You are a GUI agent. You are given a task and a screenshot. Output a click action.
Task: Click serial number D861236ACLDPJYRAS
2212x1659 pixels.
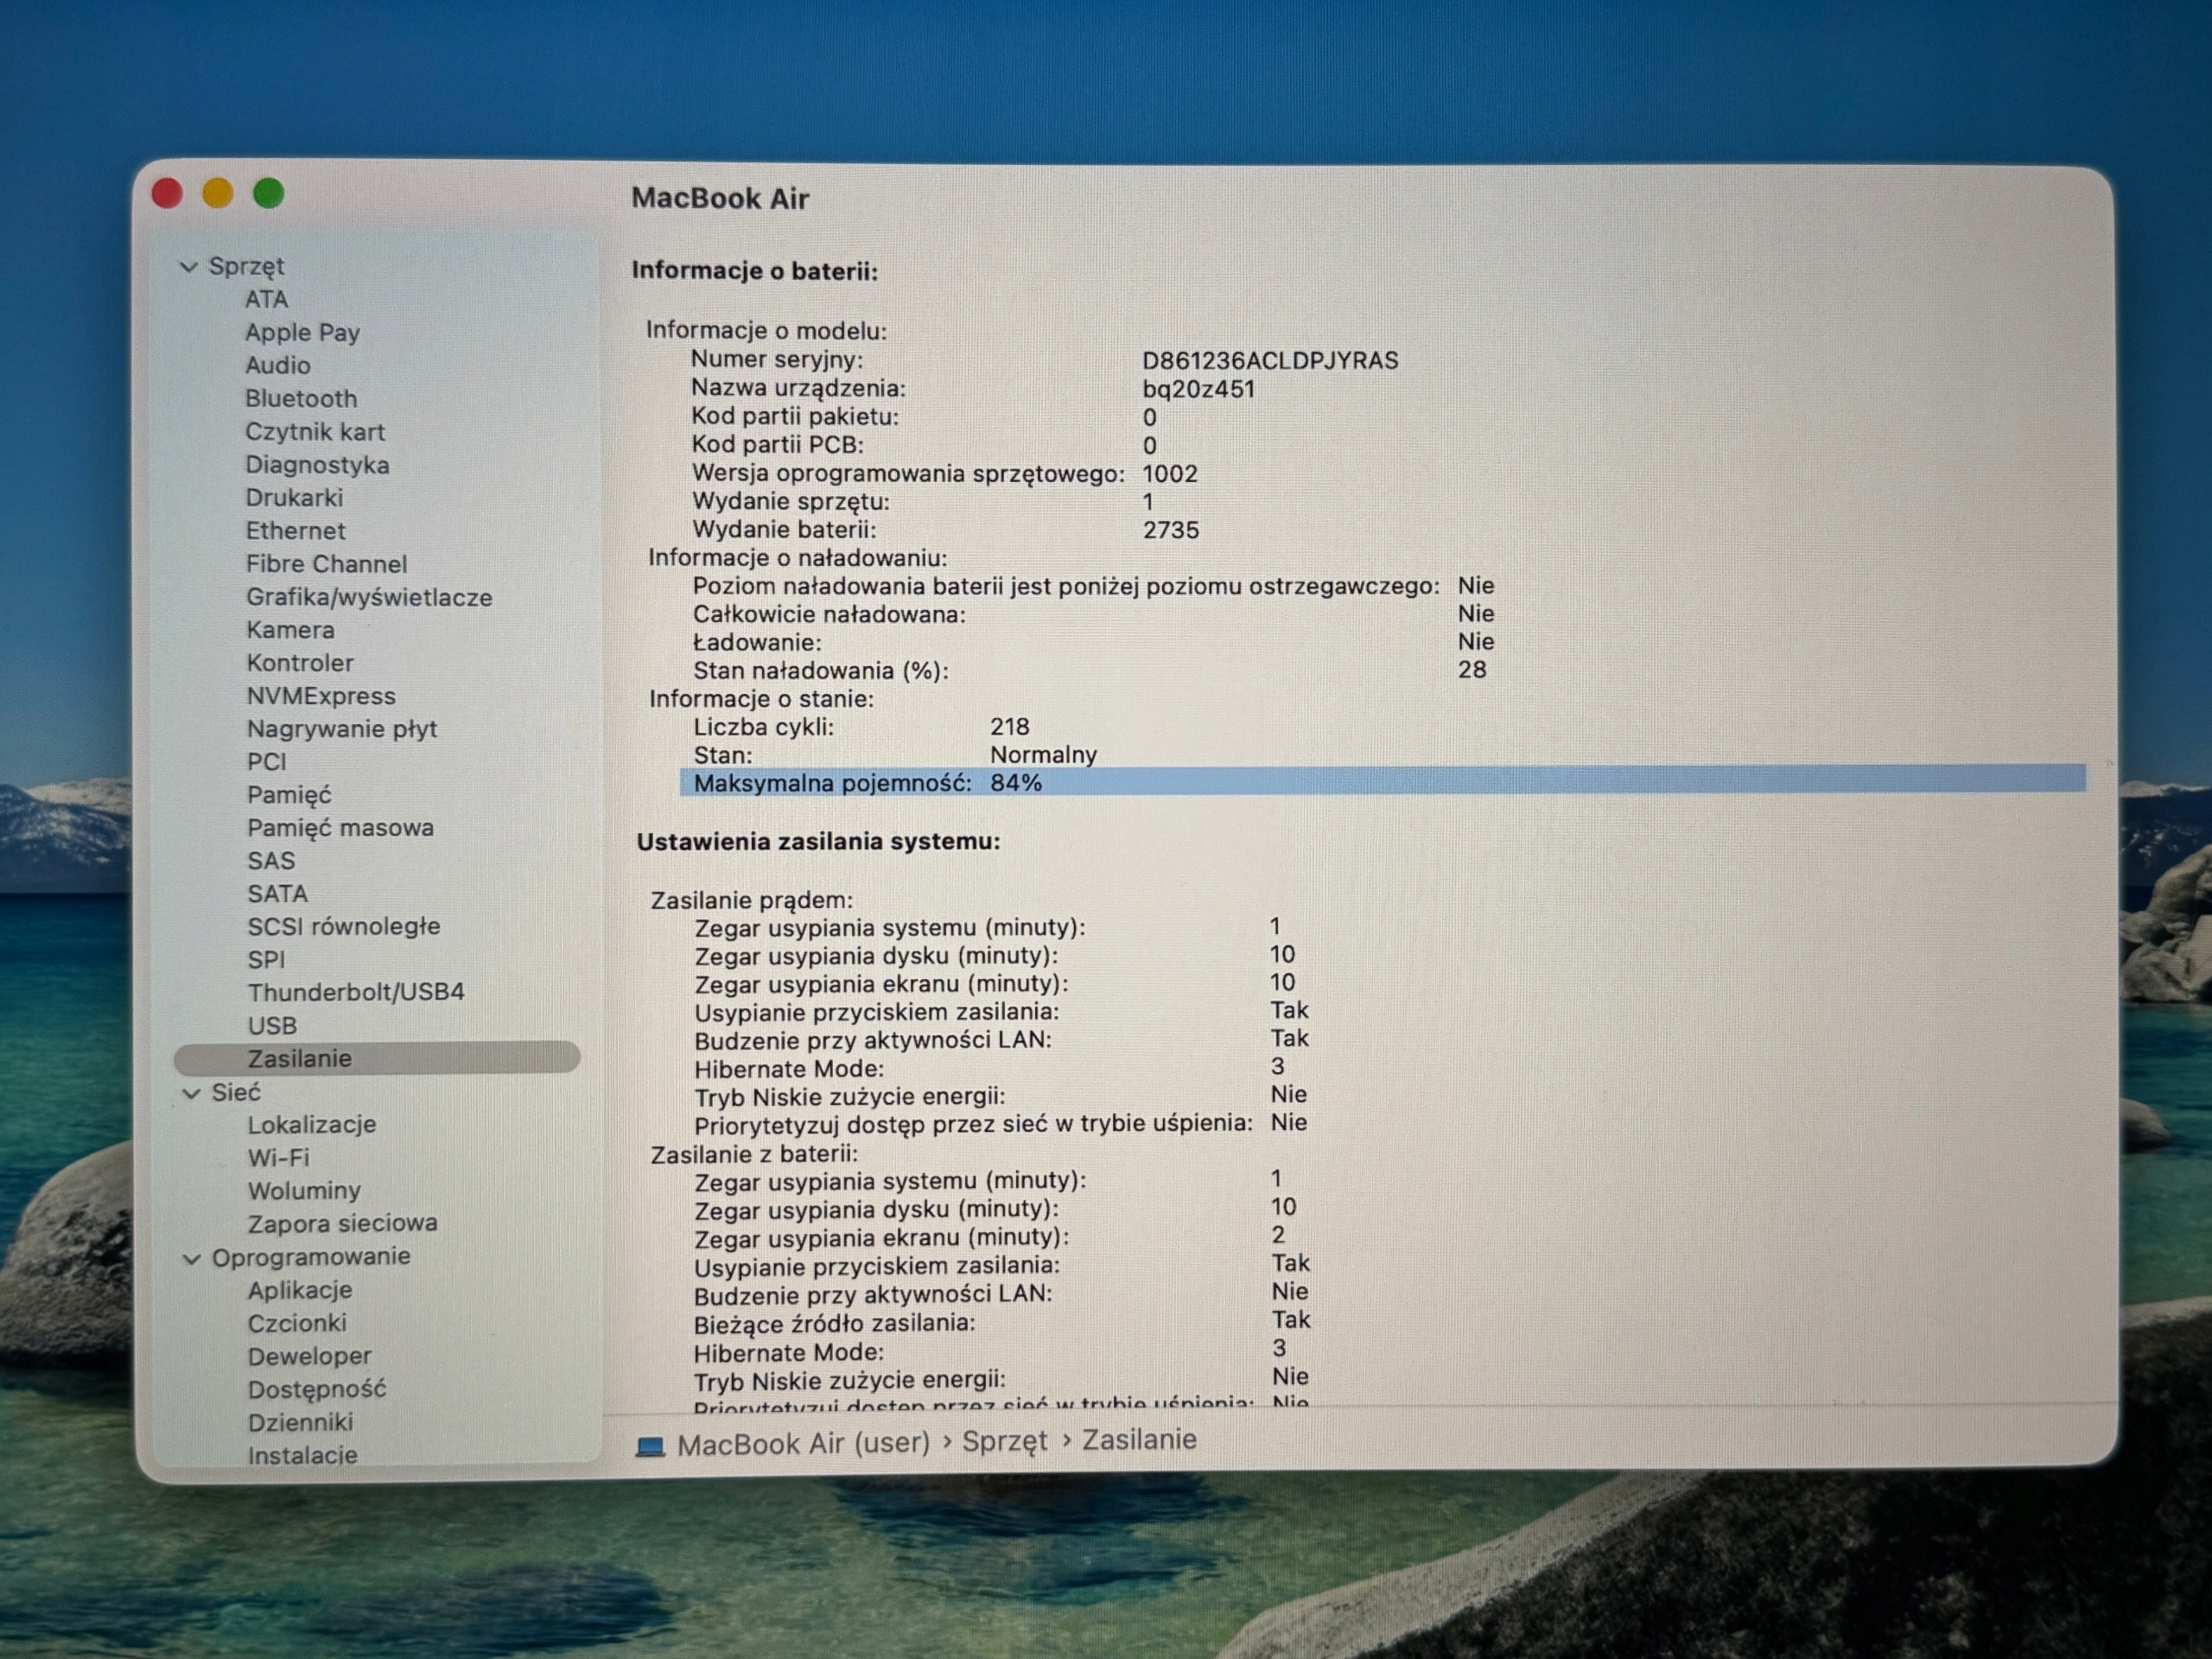pos(1270,361)
